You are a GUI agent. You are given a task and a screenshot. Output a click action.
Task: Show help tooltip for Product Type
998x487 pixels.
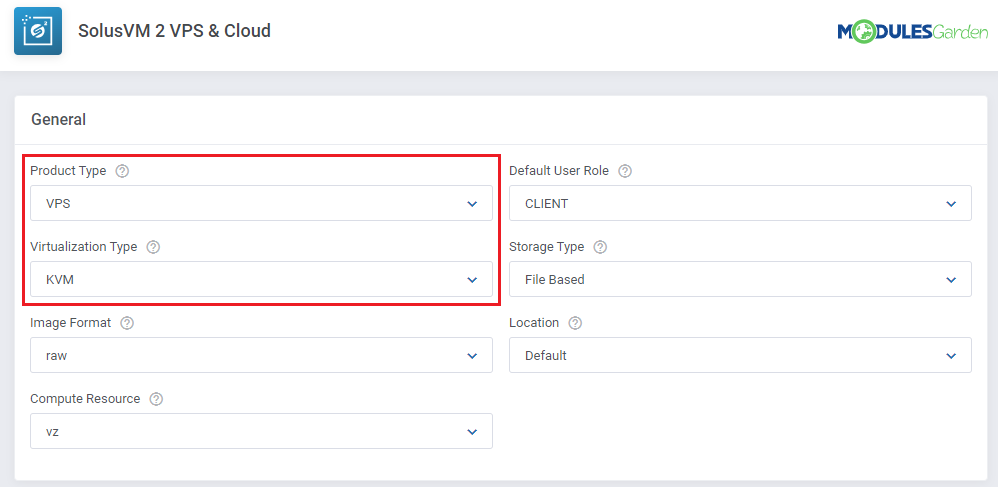coord(122,171)
